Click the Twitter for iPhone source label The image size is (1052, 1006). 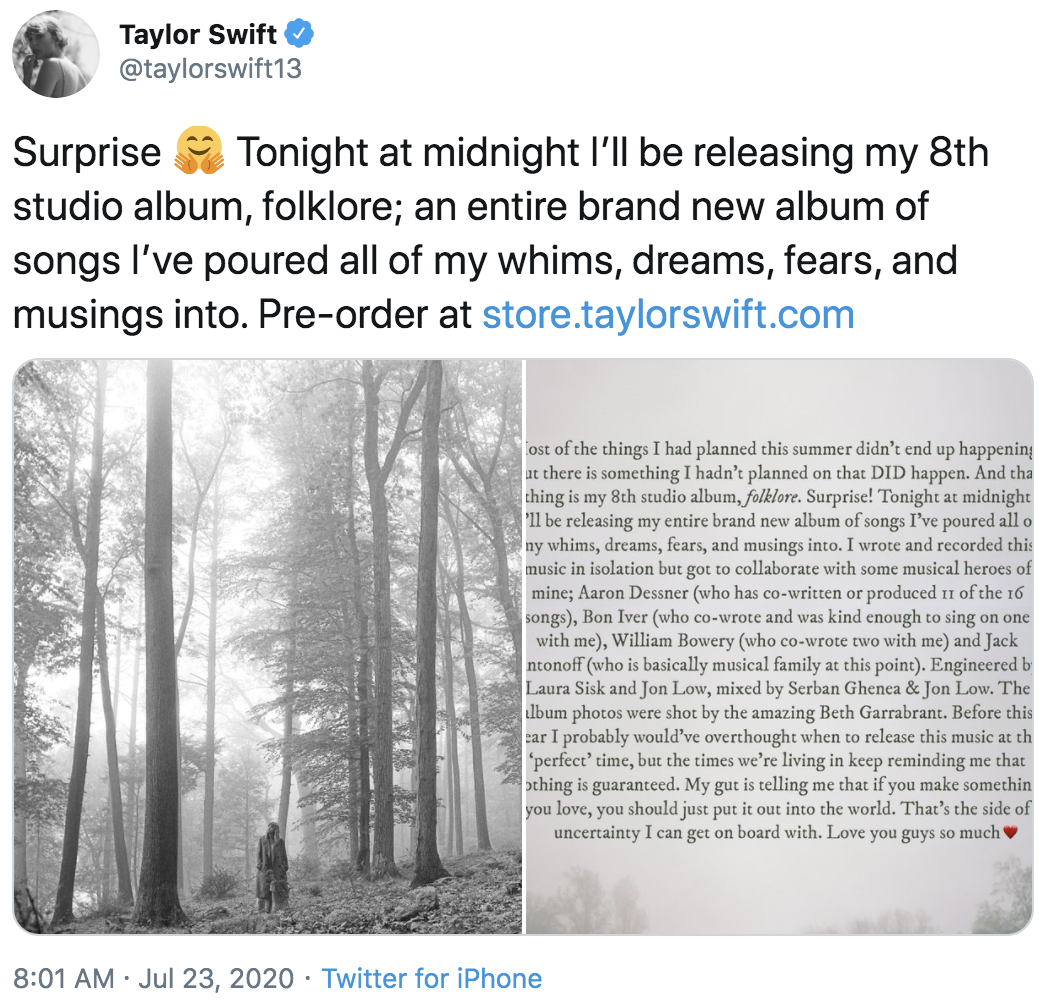point(432,978)
